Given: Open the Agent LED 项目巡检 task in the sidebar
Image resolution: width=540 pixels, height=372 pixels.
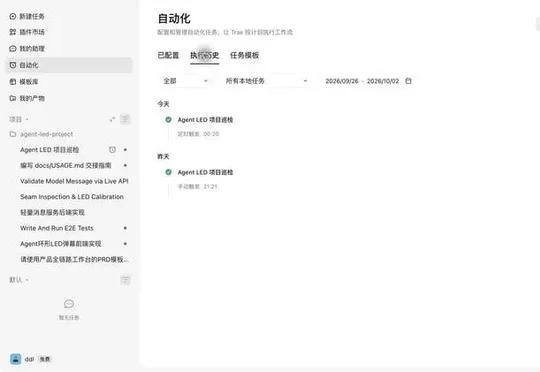Looking at the screenshot, I should click(50, 150).
